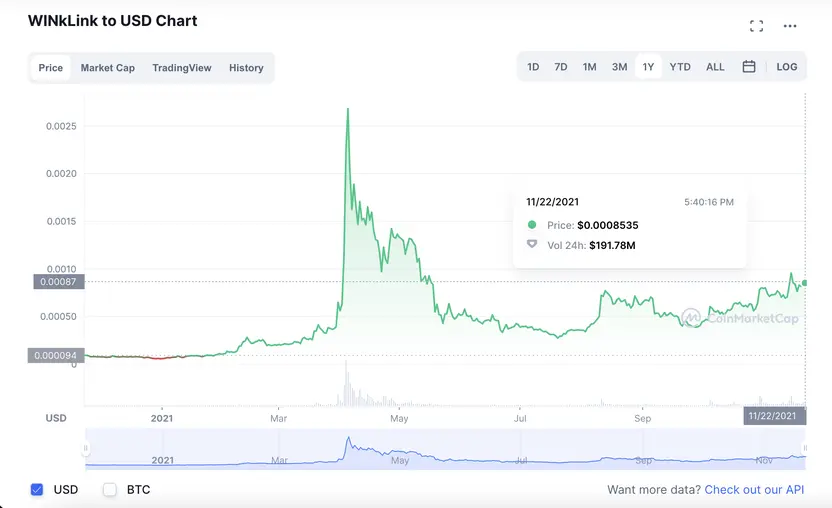
Task: Click the 11/22/2021 date marker label
Action: point(773,416)
